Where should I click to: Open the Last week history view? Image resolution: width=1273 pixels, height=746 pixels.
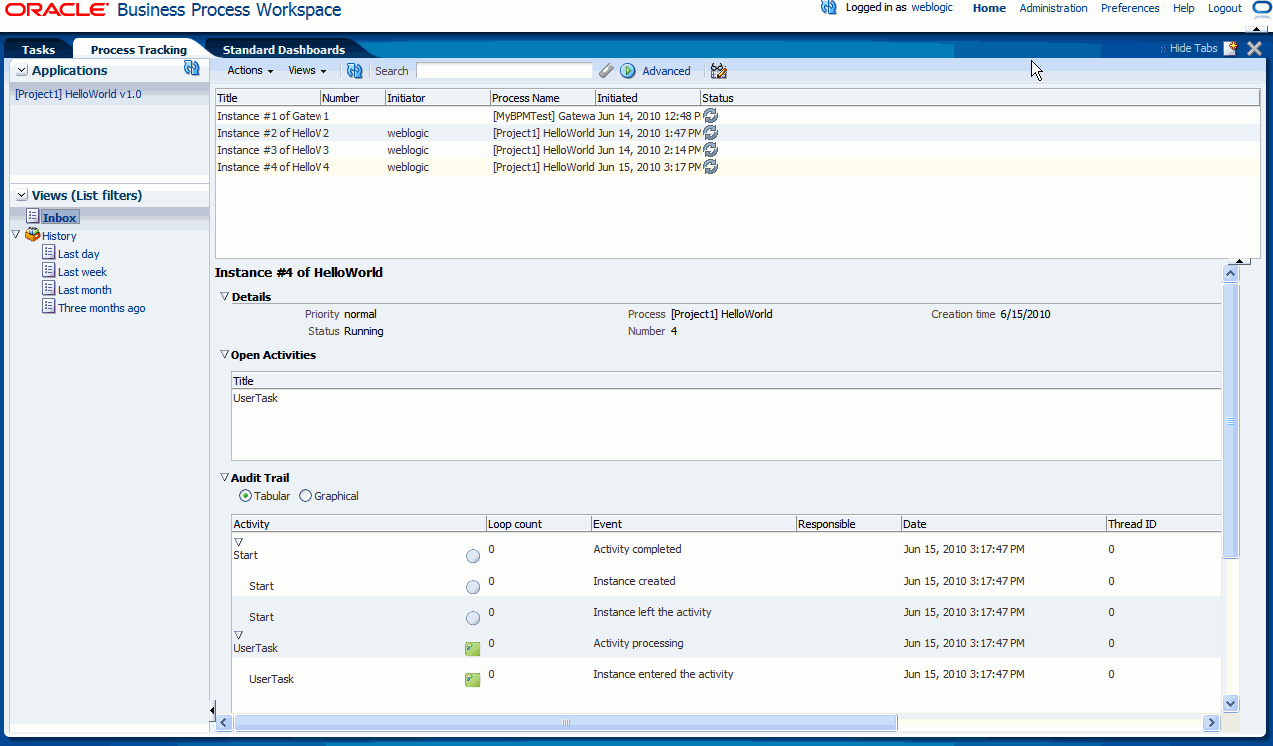82,272
